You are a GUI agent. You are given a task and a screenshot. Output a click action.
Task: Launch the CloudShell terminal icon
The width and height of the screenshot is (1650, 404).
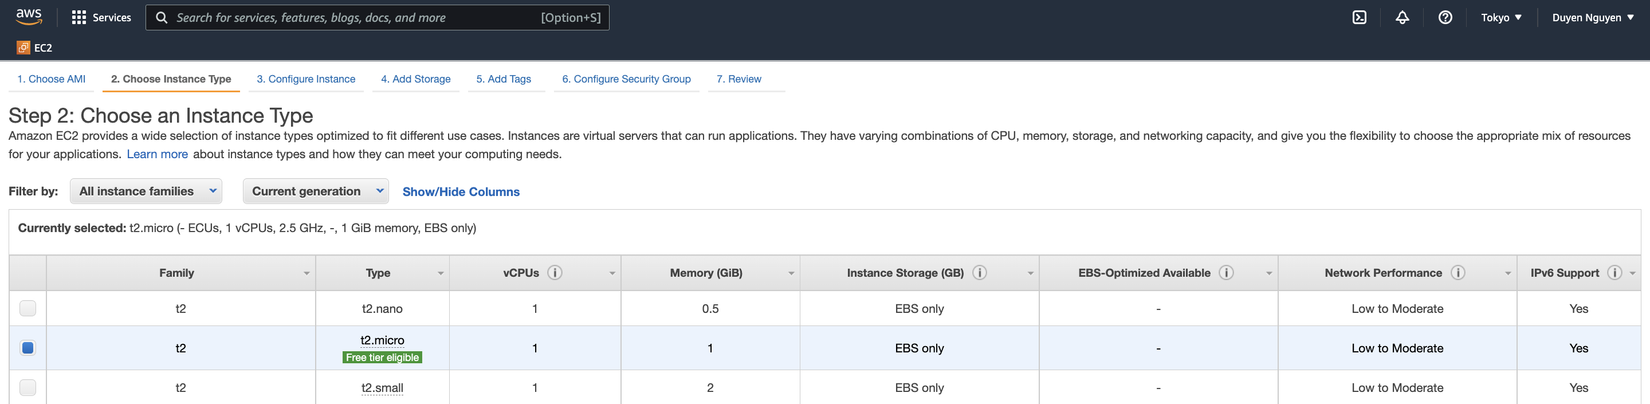tap(1359, 17)
